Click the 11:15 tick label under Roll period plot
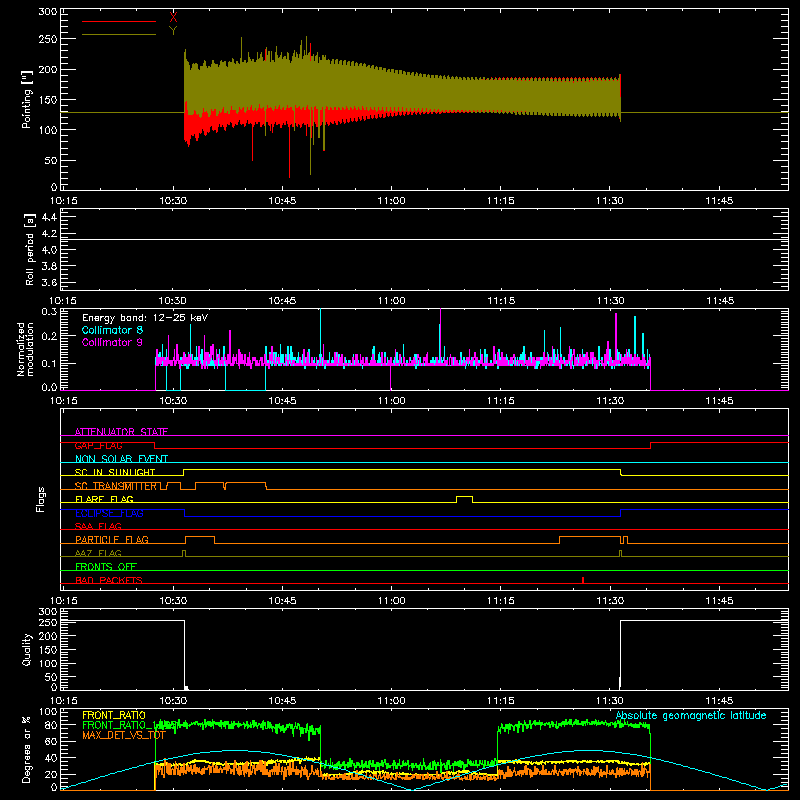Viewport: 800px width, 800px height. (x=501, y=301)
